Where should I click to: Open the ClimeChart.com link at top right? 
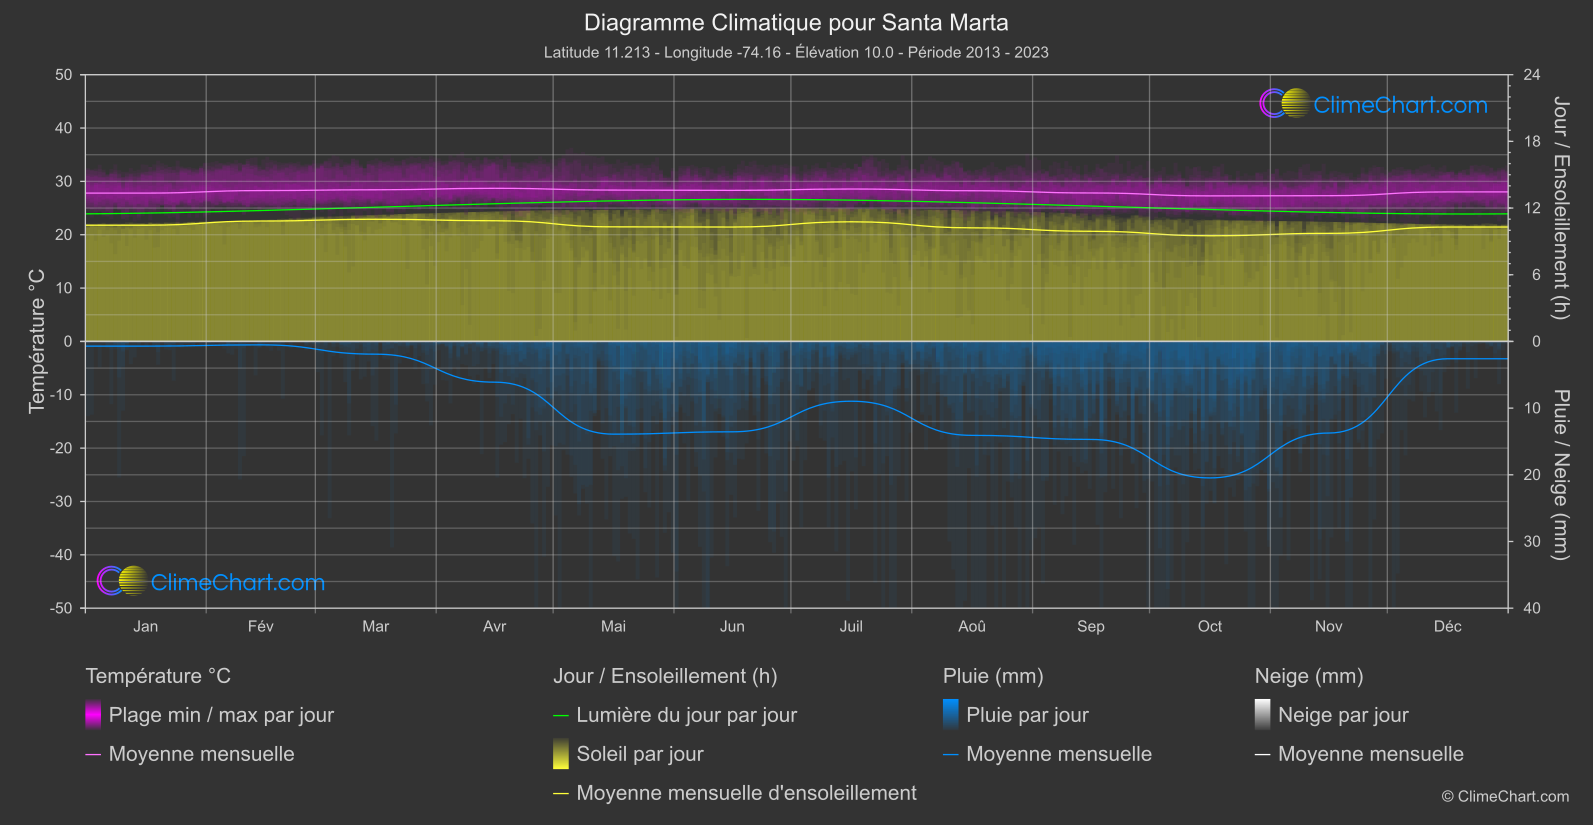point(1400,105)
